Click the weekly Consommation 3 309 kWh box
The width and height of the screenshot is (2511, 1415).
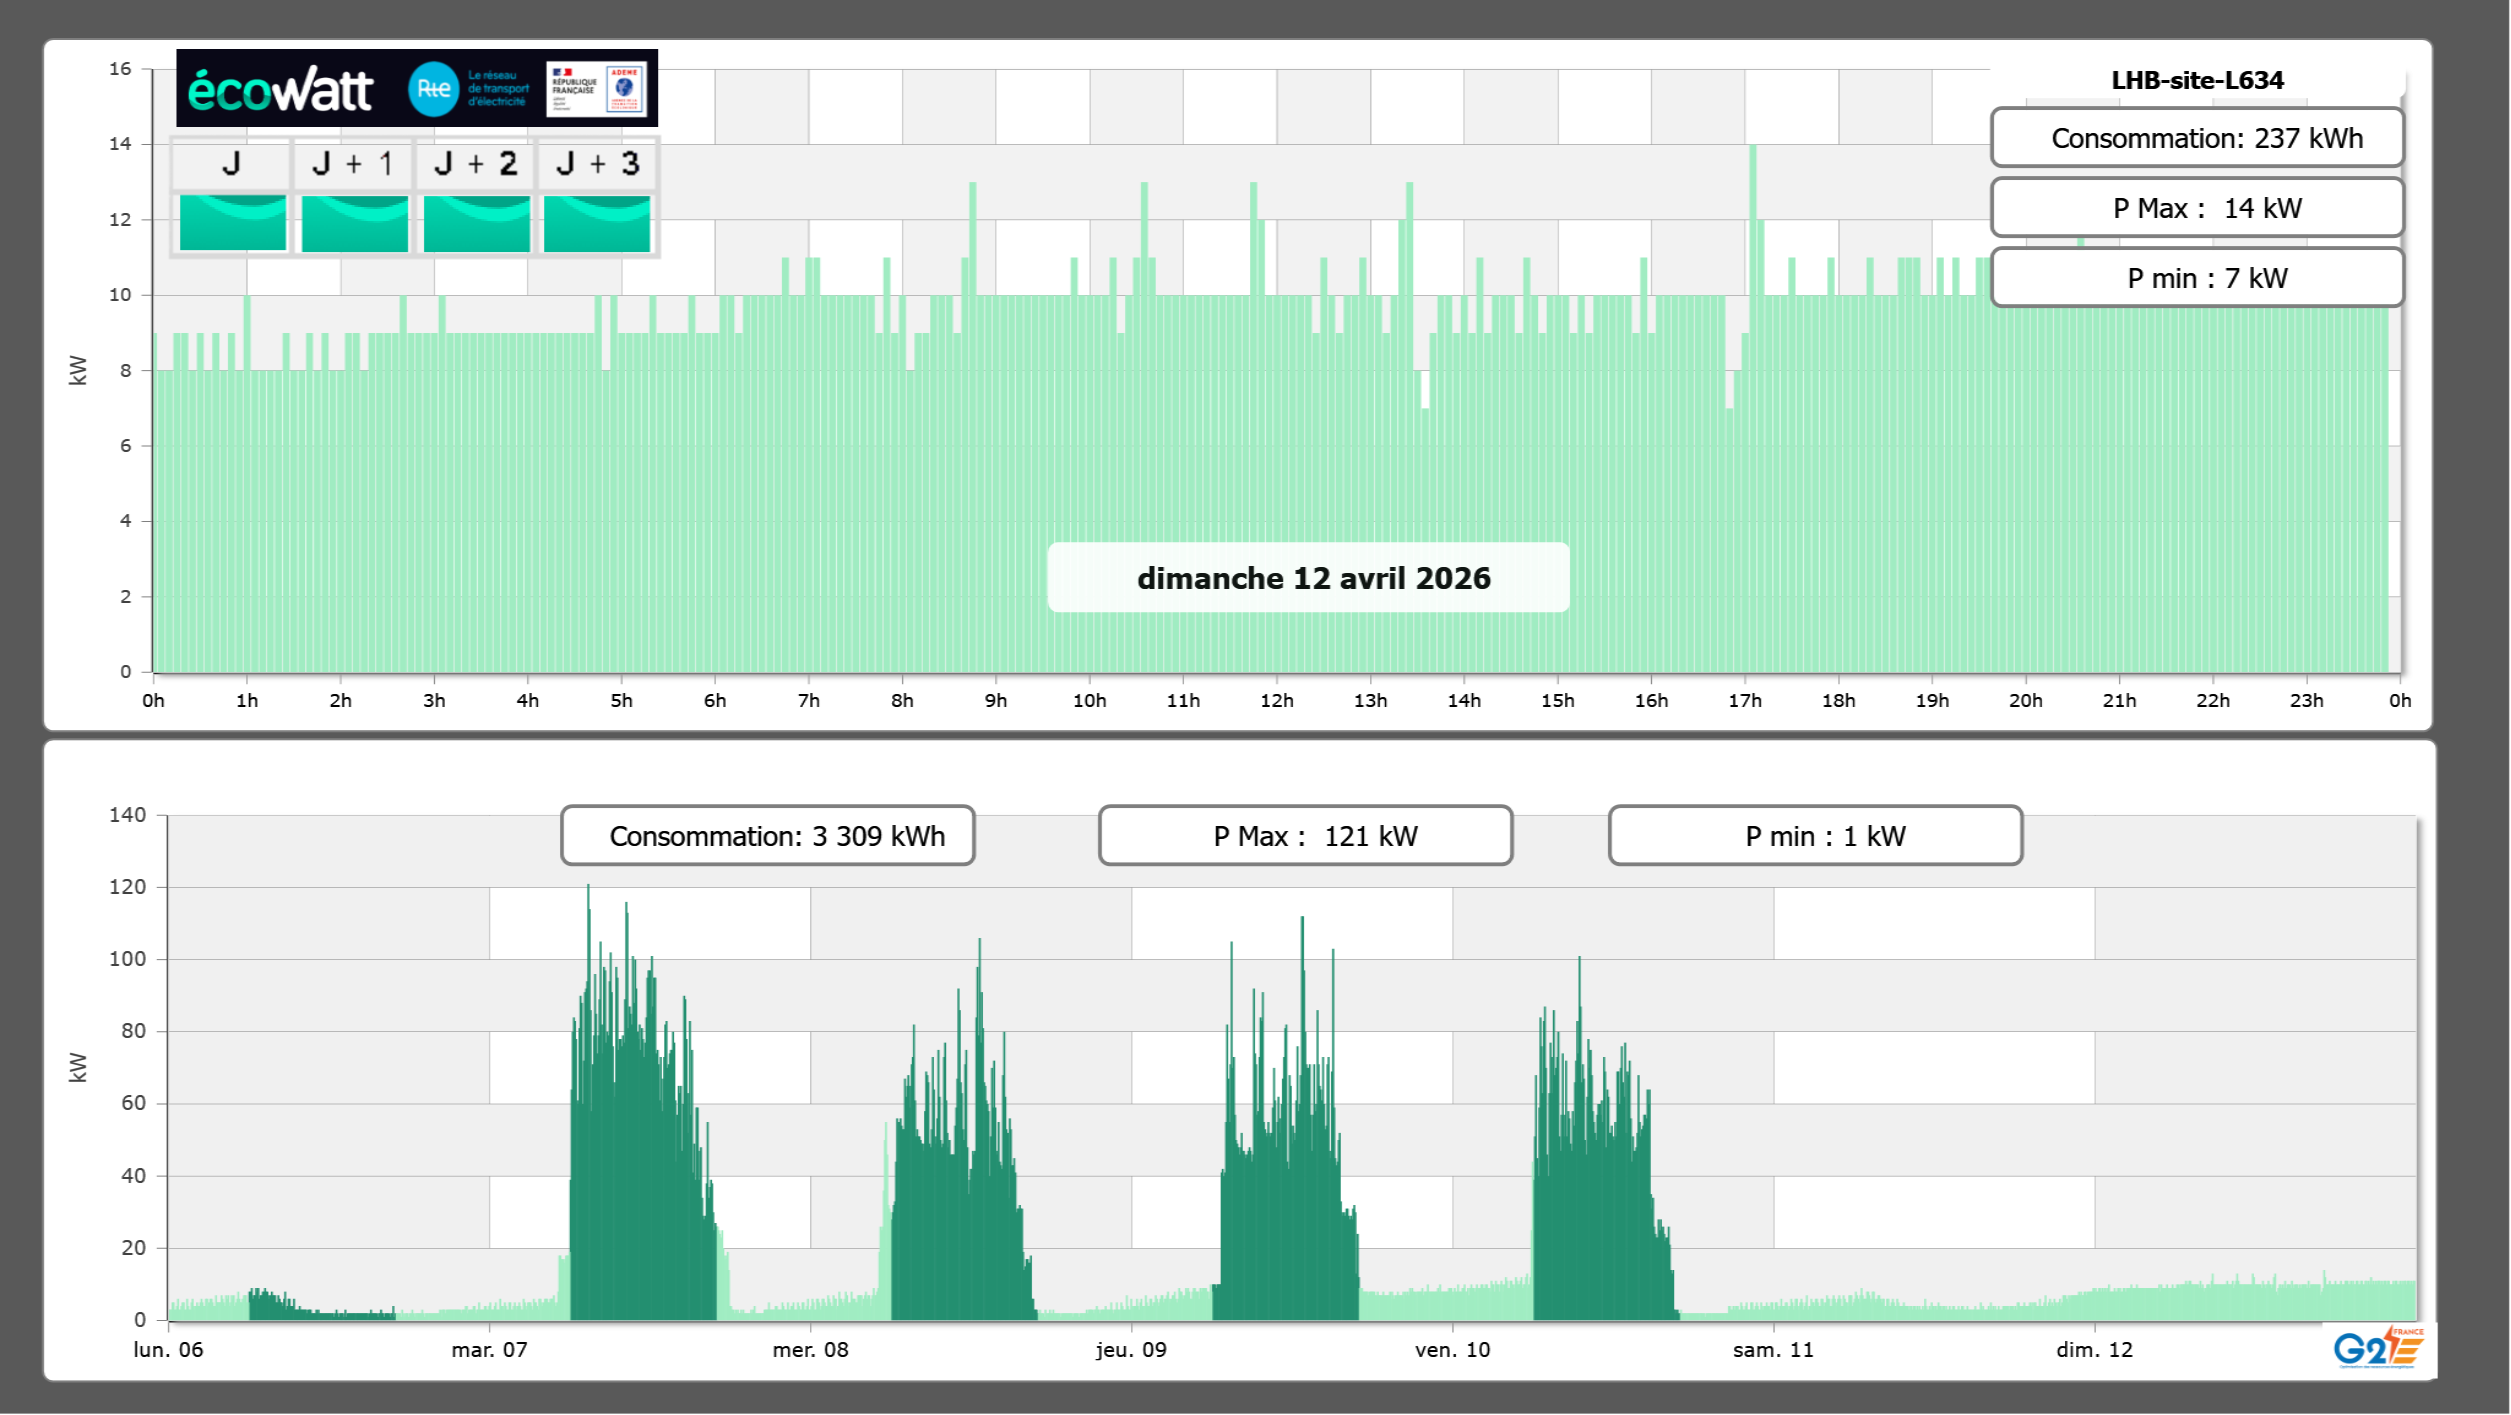point(767,836)
